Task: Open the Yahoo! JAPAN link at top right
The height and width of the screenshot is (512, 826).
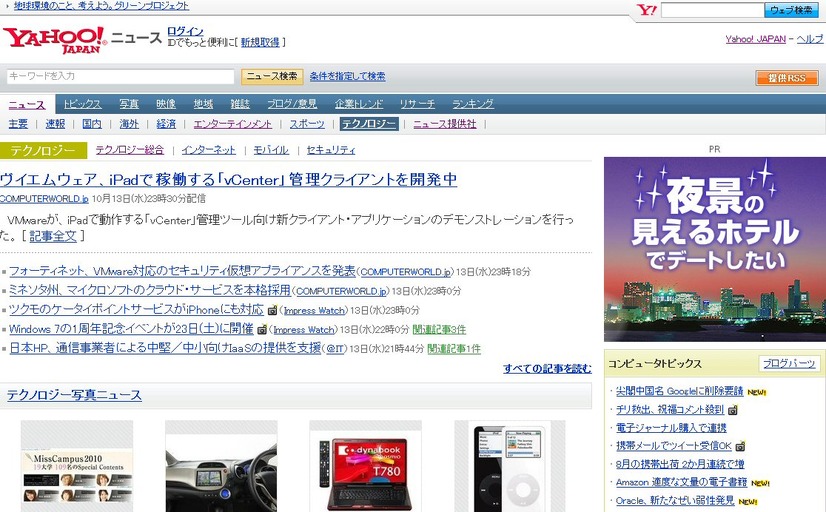Action: (x=755, y=39)
